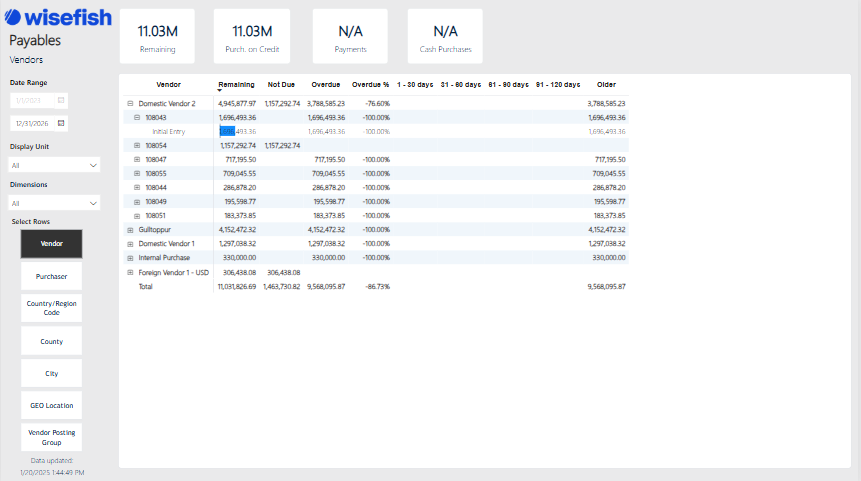Select Vendor Posting Group rows
Image resolution: width=861 pixels, height=481 pixels.
click(51, 436)
